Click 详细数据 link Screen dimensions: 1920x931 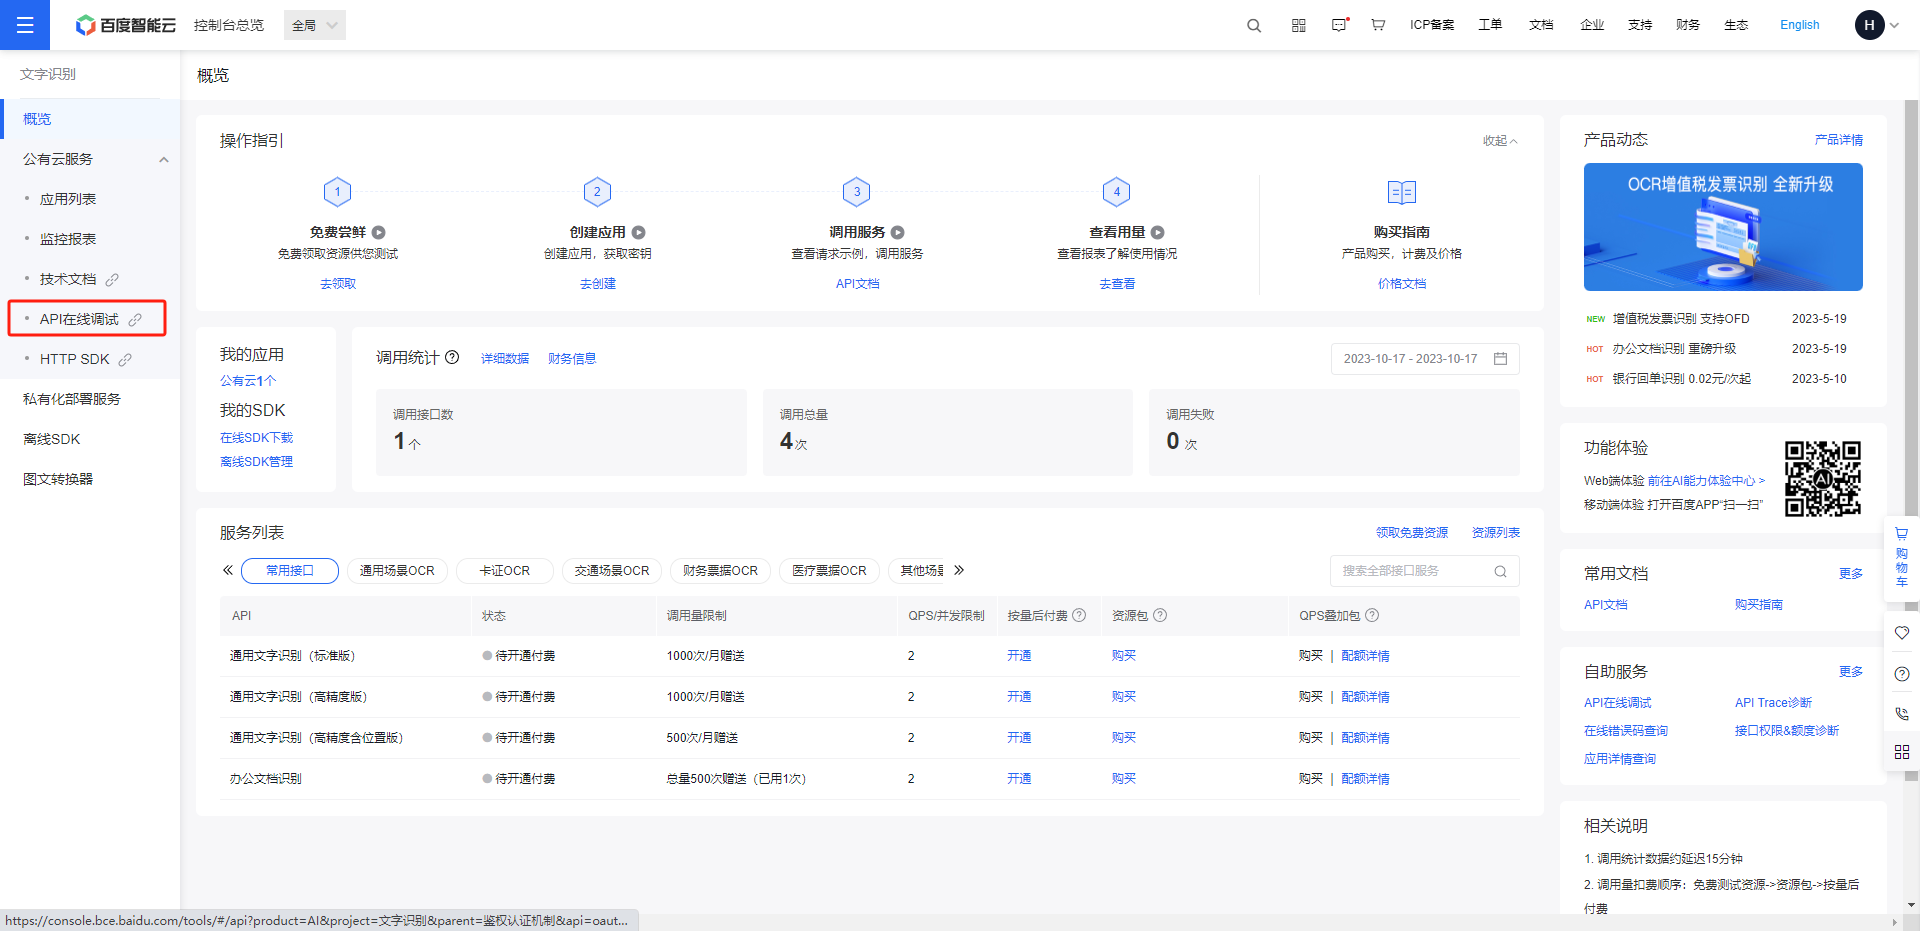point(505,359)
